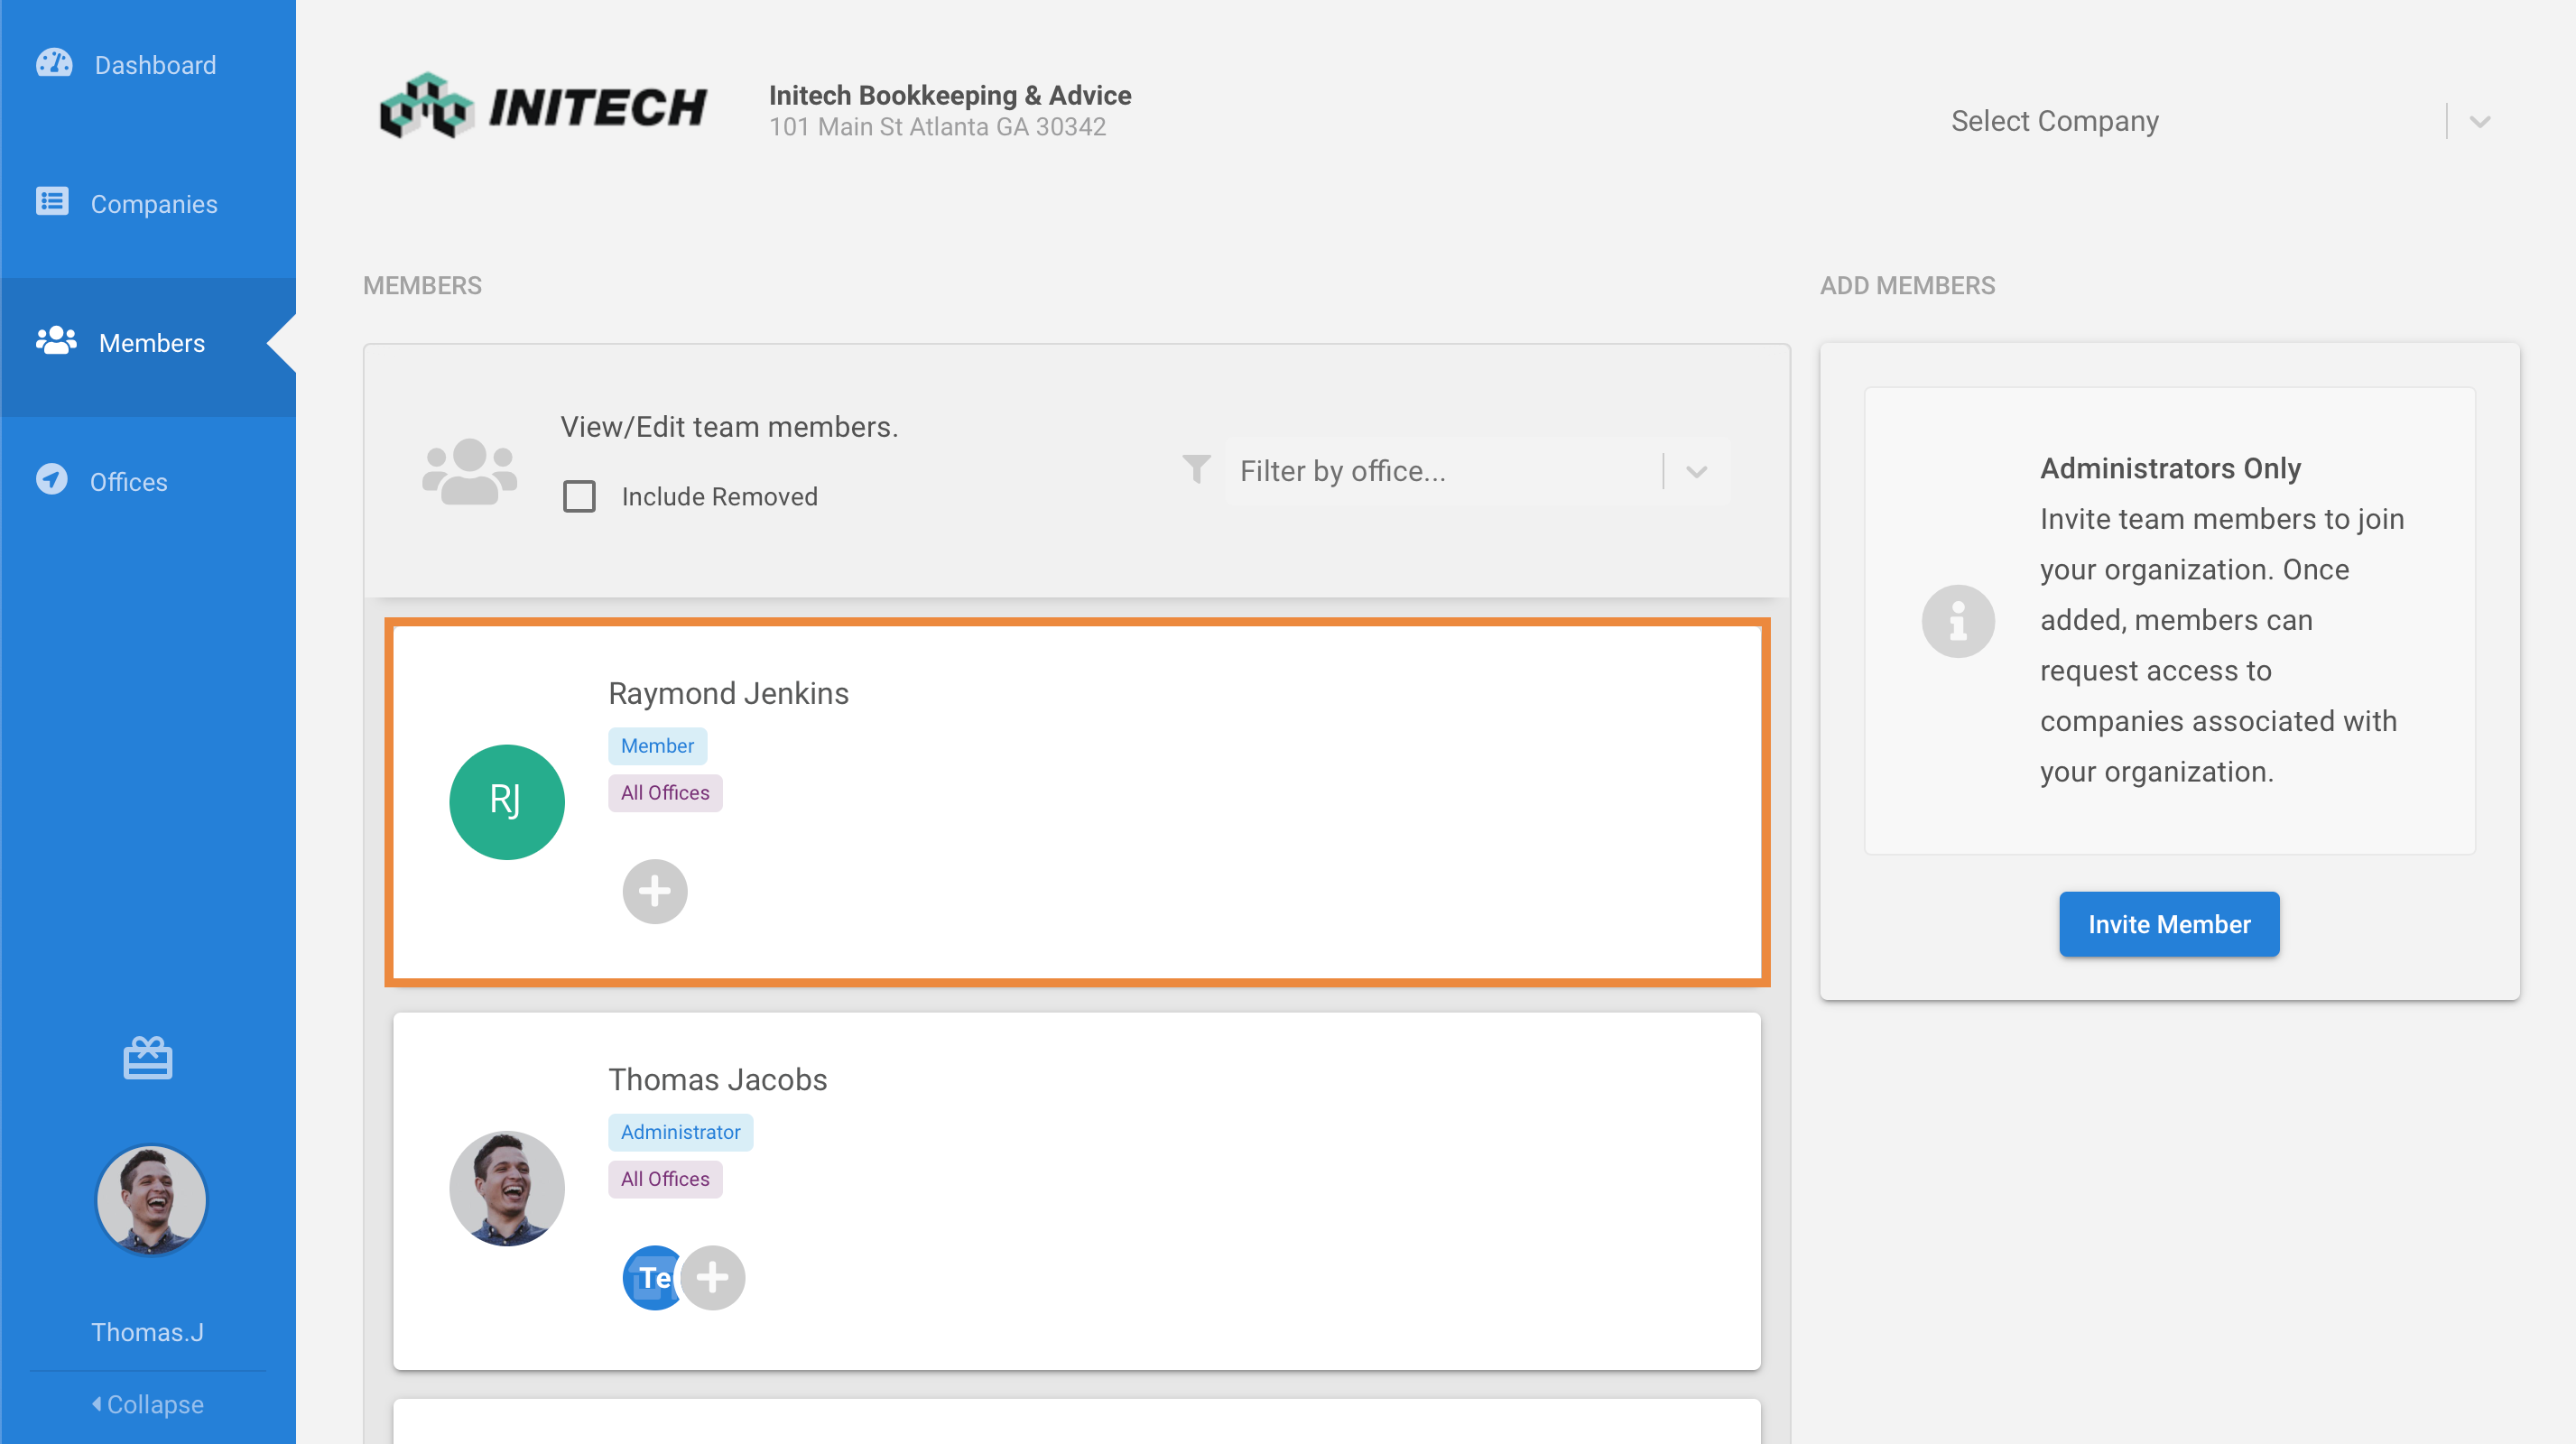This screenshot has height=1444, width=2576.
Task: Click the Select Company chevron arrow
Action: click(2480, 122)
